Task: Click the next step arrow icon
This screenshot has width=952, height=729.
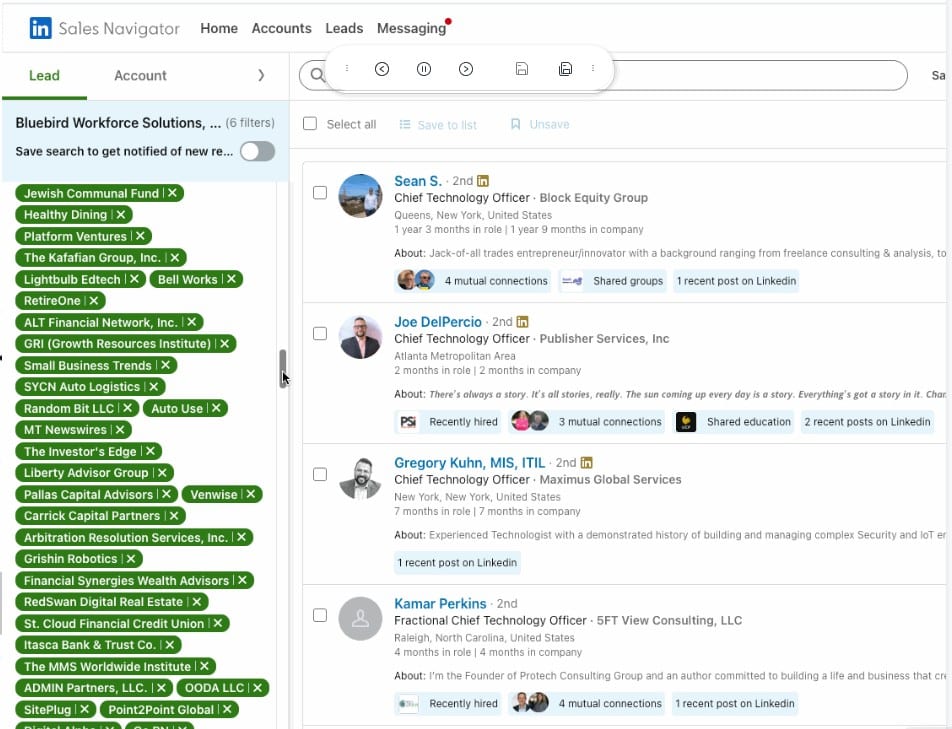Action: tap(465, 68)
